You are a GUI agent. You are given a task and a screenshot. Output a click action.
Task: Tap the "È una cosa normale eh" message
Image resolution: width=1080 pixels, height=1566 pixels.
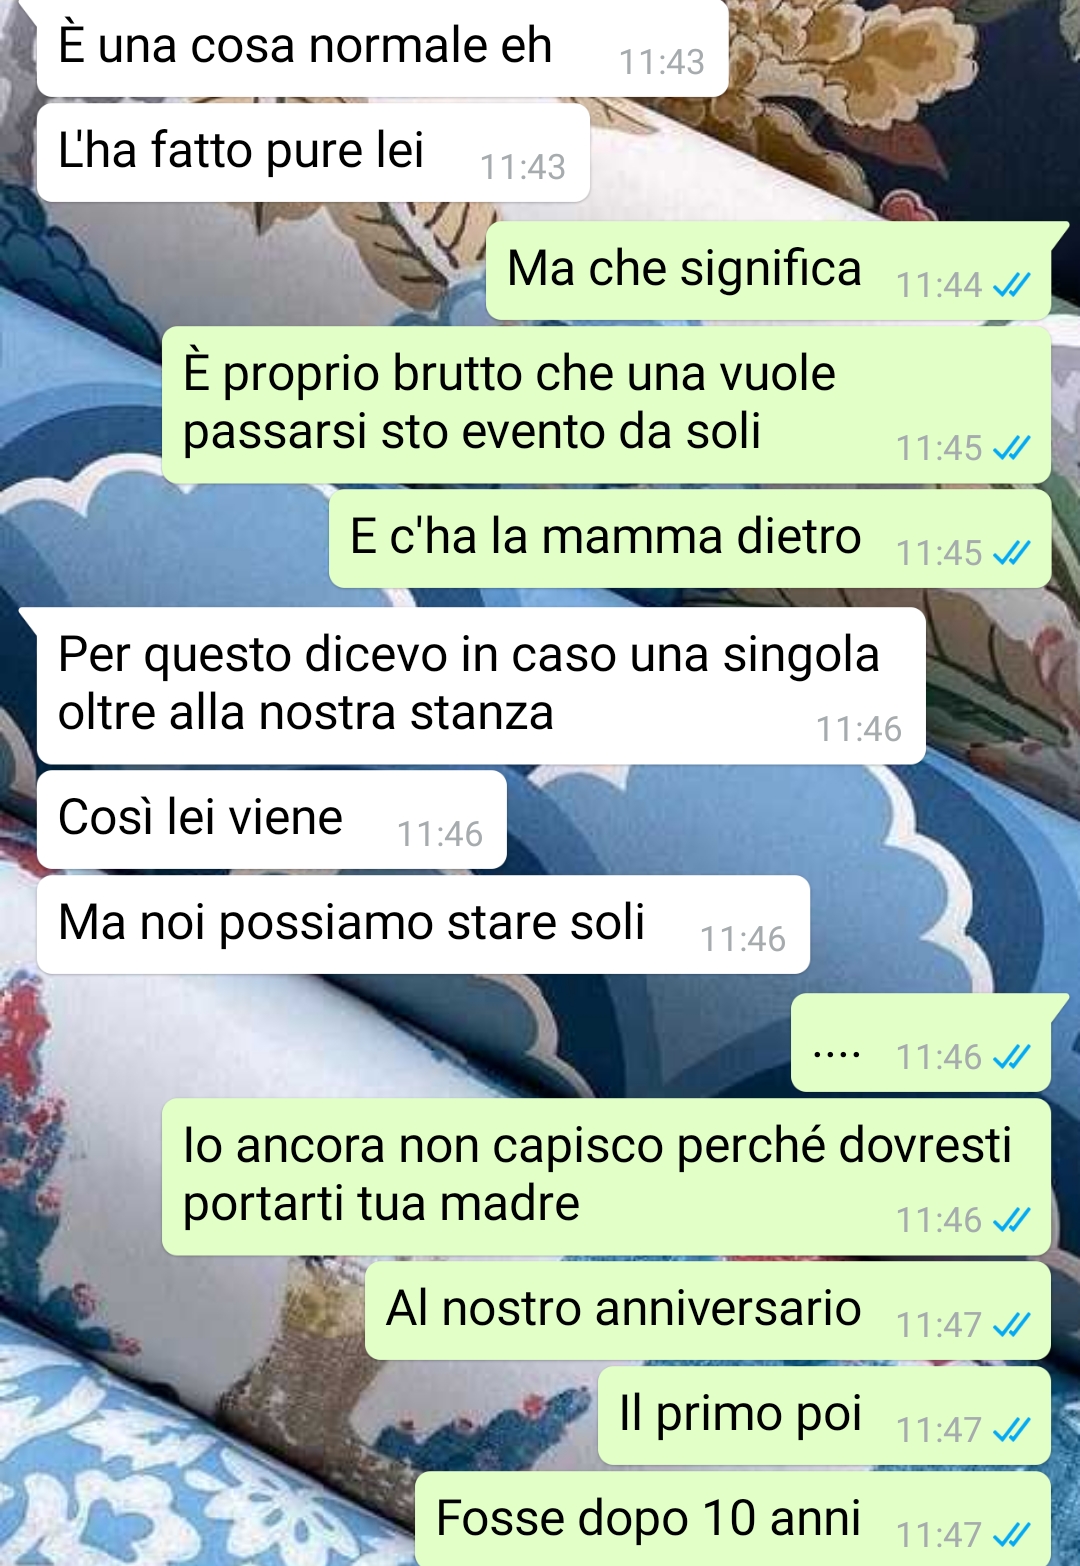tap(382, 48)
